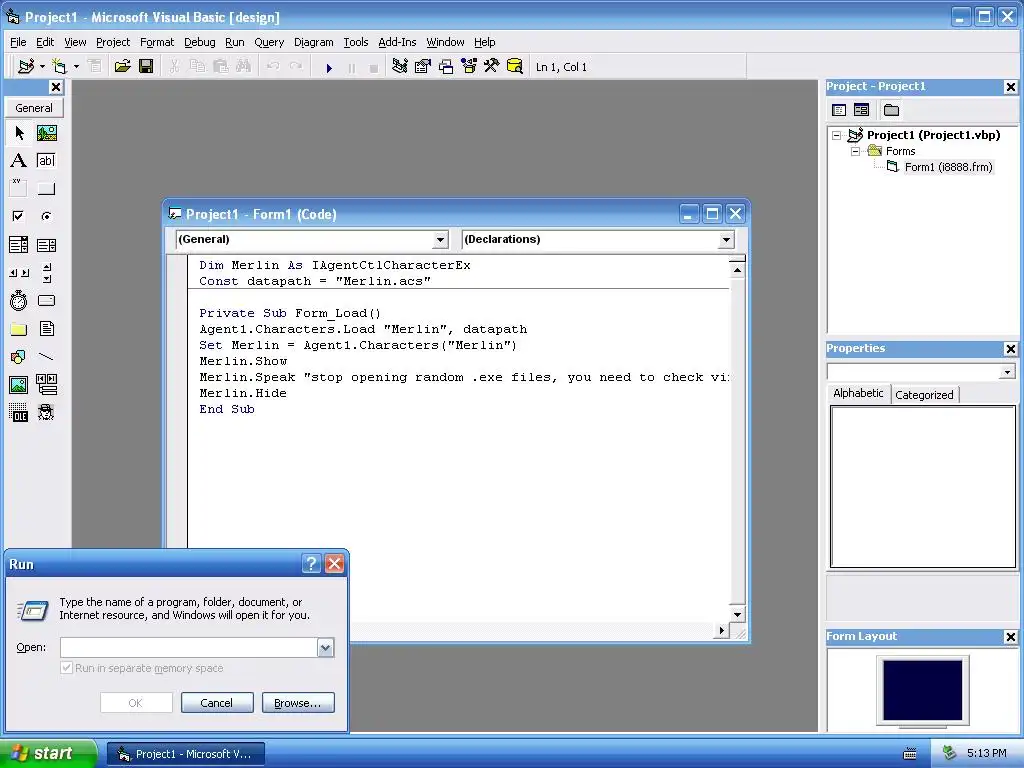The width and height of the screenshot is (1024, 768).
Task: Click View Object icon in Project panel
Action: (x=862, y=110)
